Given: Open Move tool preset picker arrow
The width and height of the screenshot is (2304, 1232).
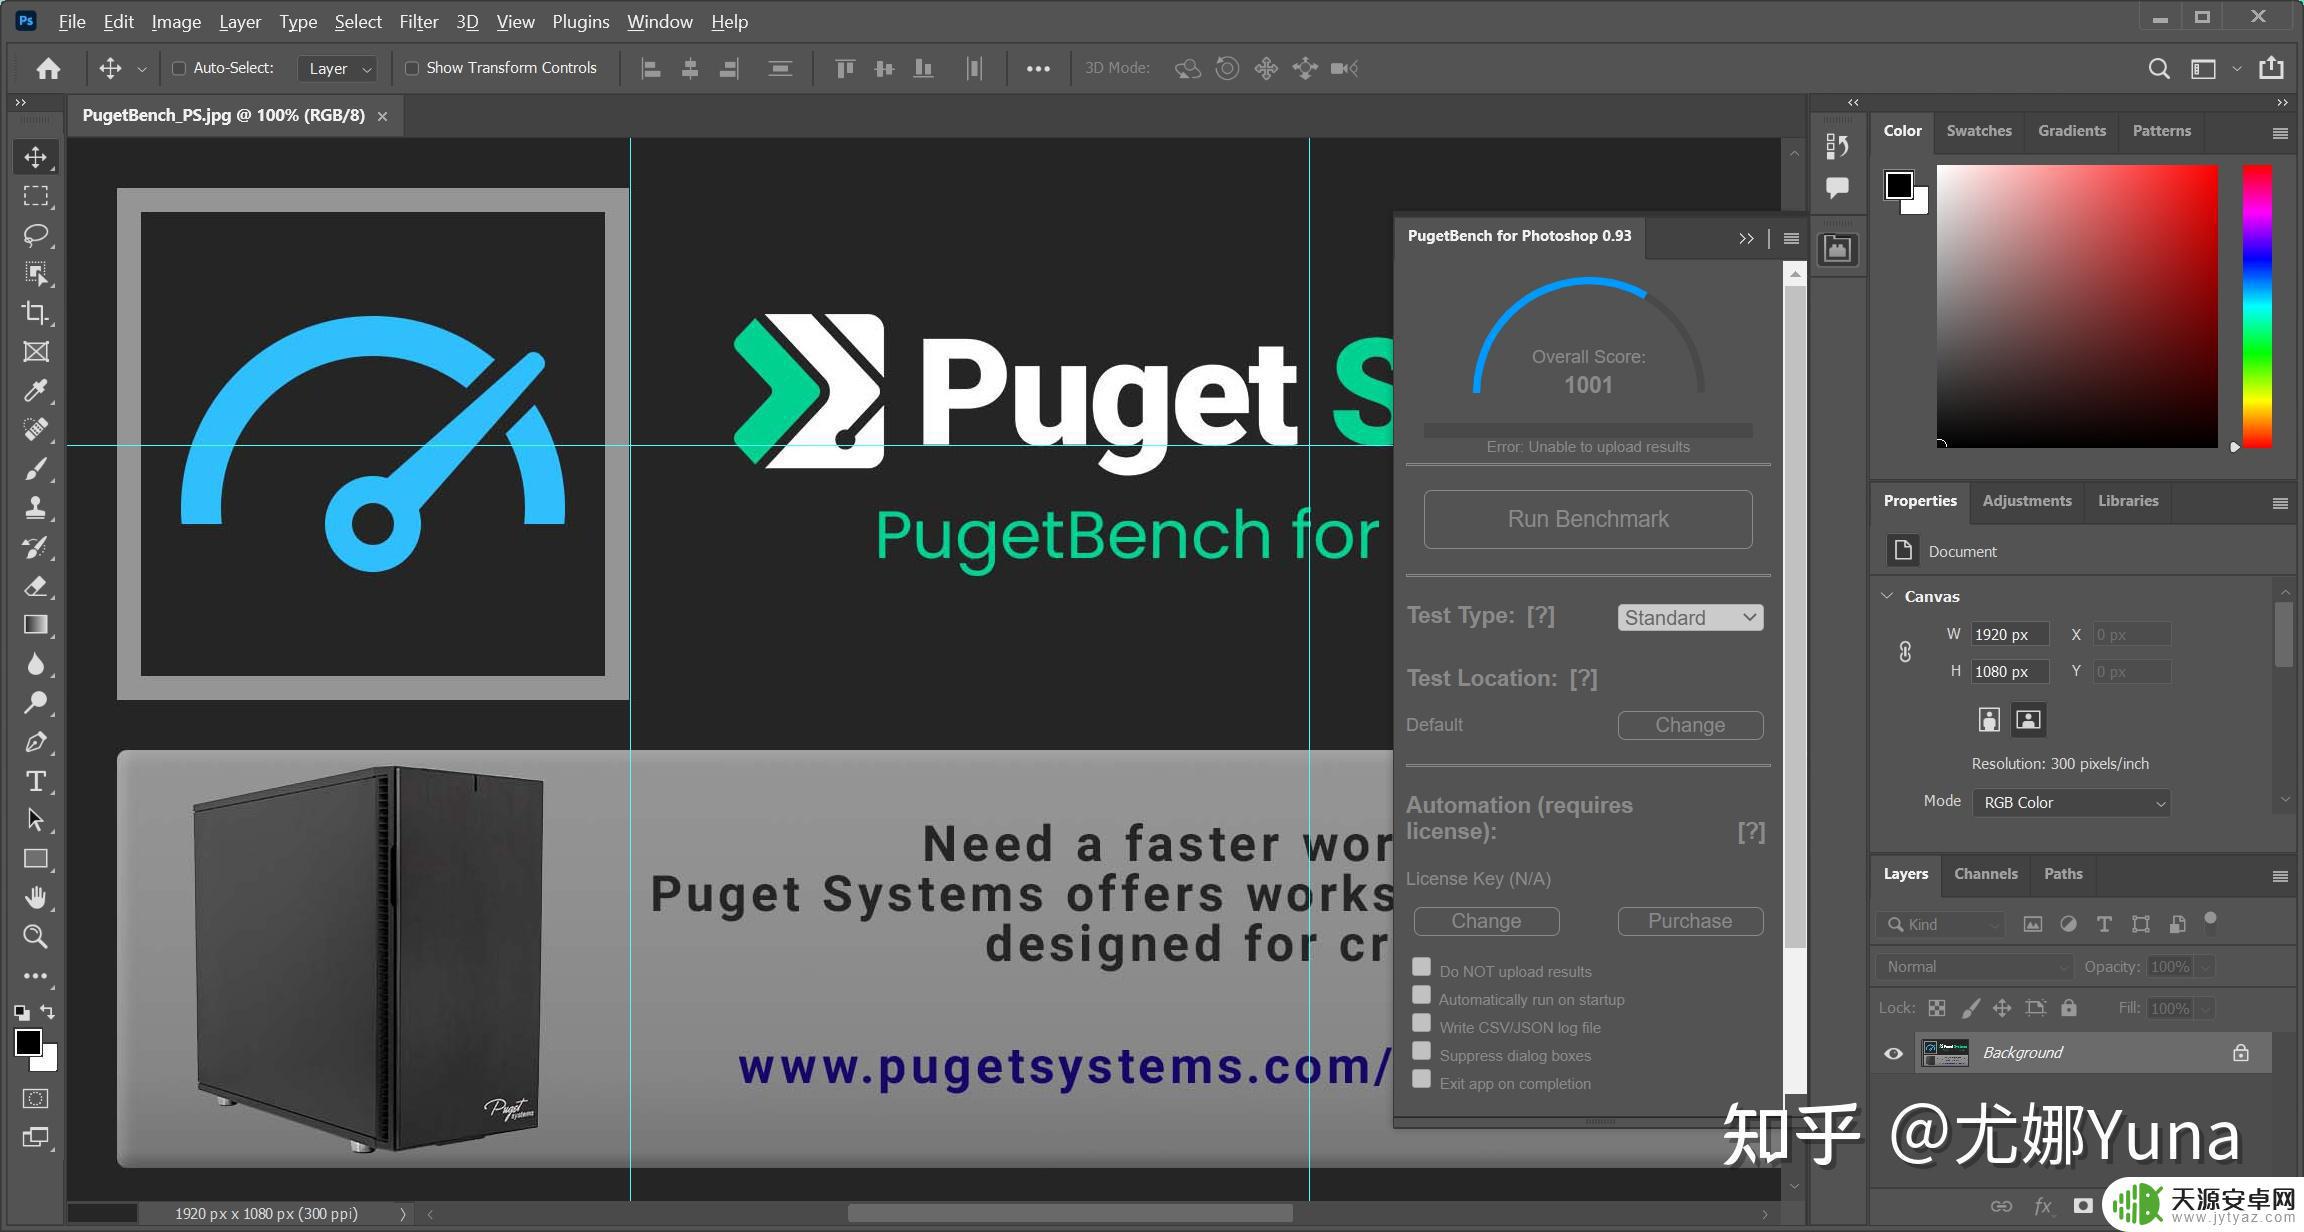Looking at the screenshot, I should tap(142, 69).
